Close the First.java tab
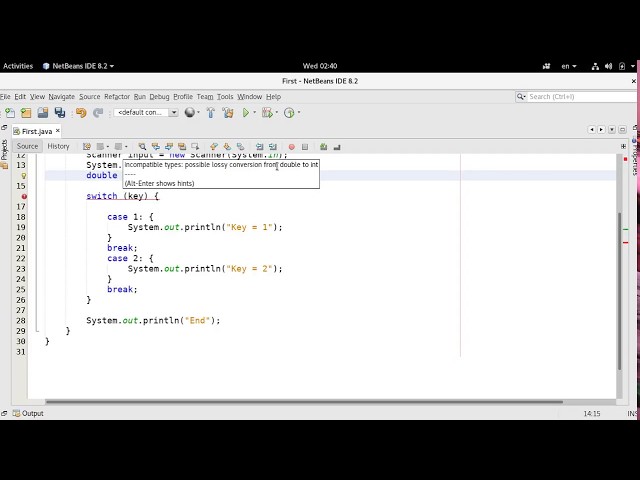This screenshot has height=480, width=640. pos(58,131)
